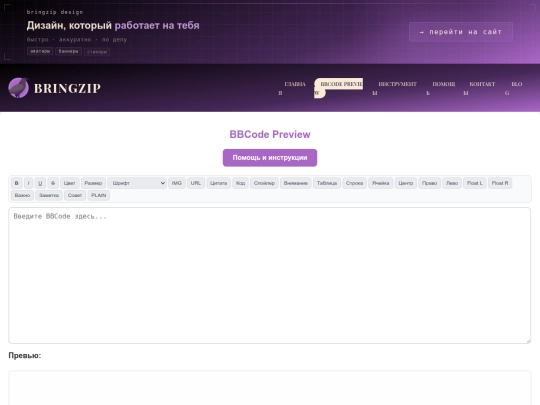
Task: Insert a code block with Код button
Action: tap(240, 183)
